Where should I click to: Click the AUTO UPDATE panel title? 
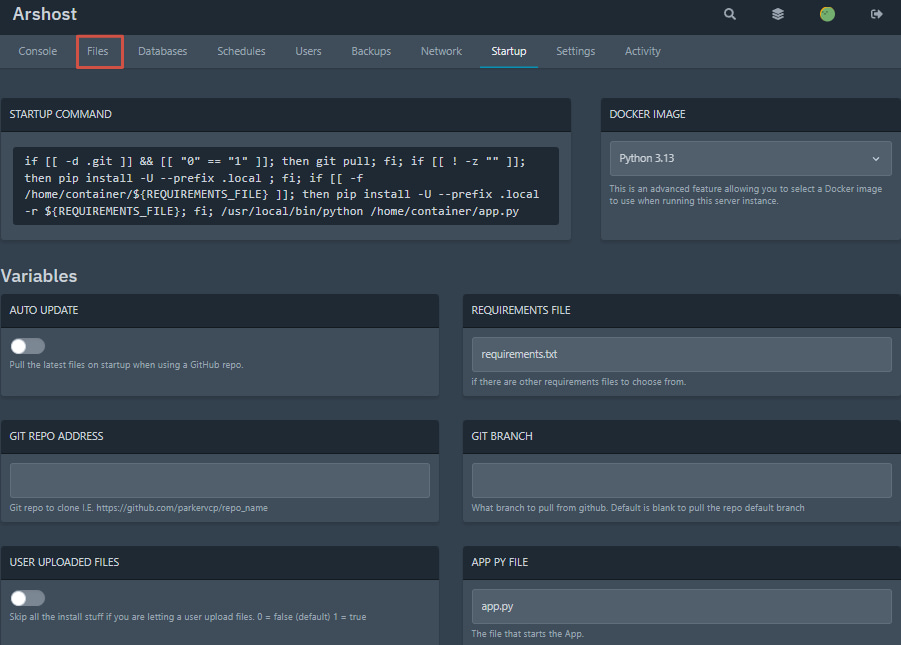coord(44,310)
